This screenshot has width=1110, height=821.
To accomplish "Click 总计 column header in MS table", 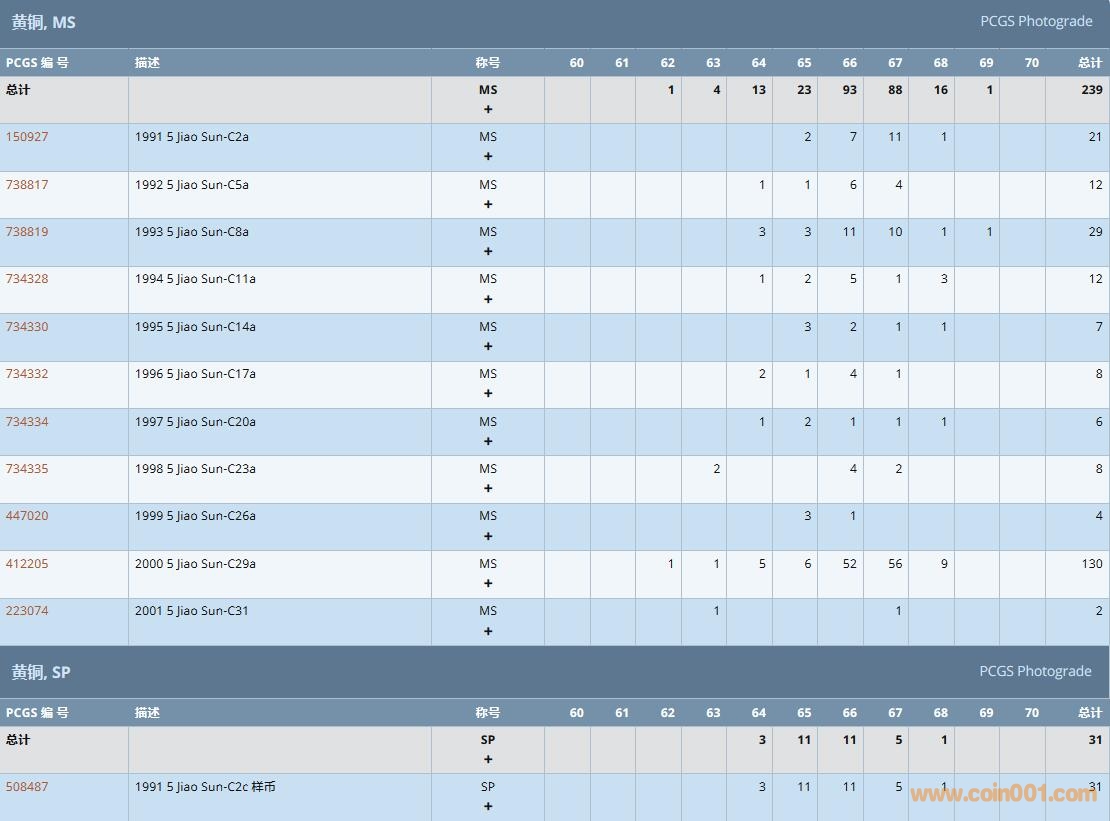I will tap(1090, 63).
